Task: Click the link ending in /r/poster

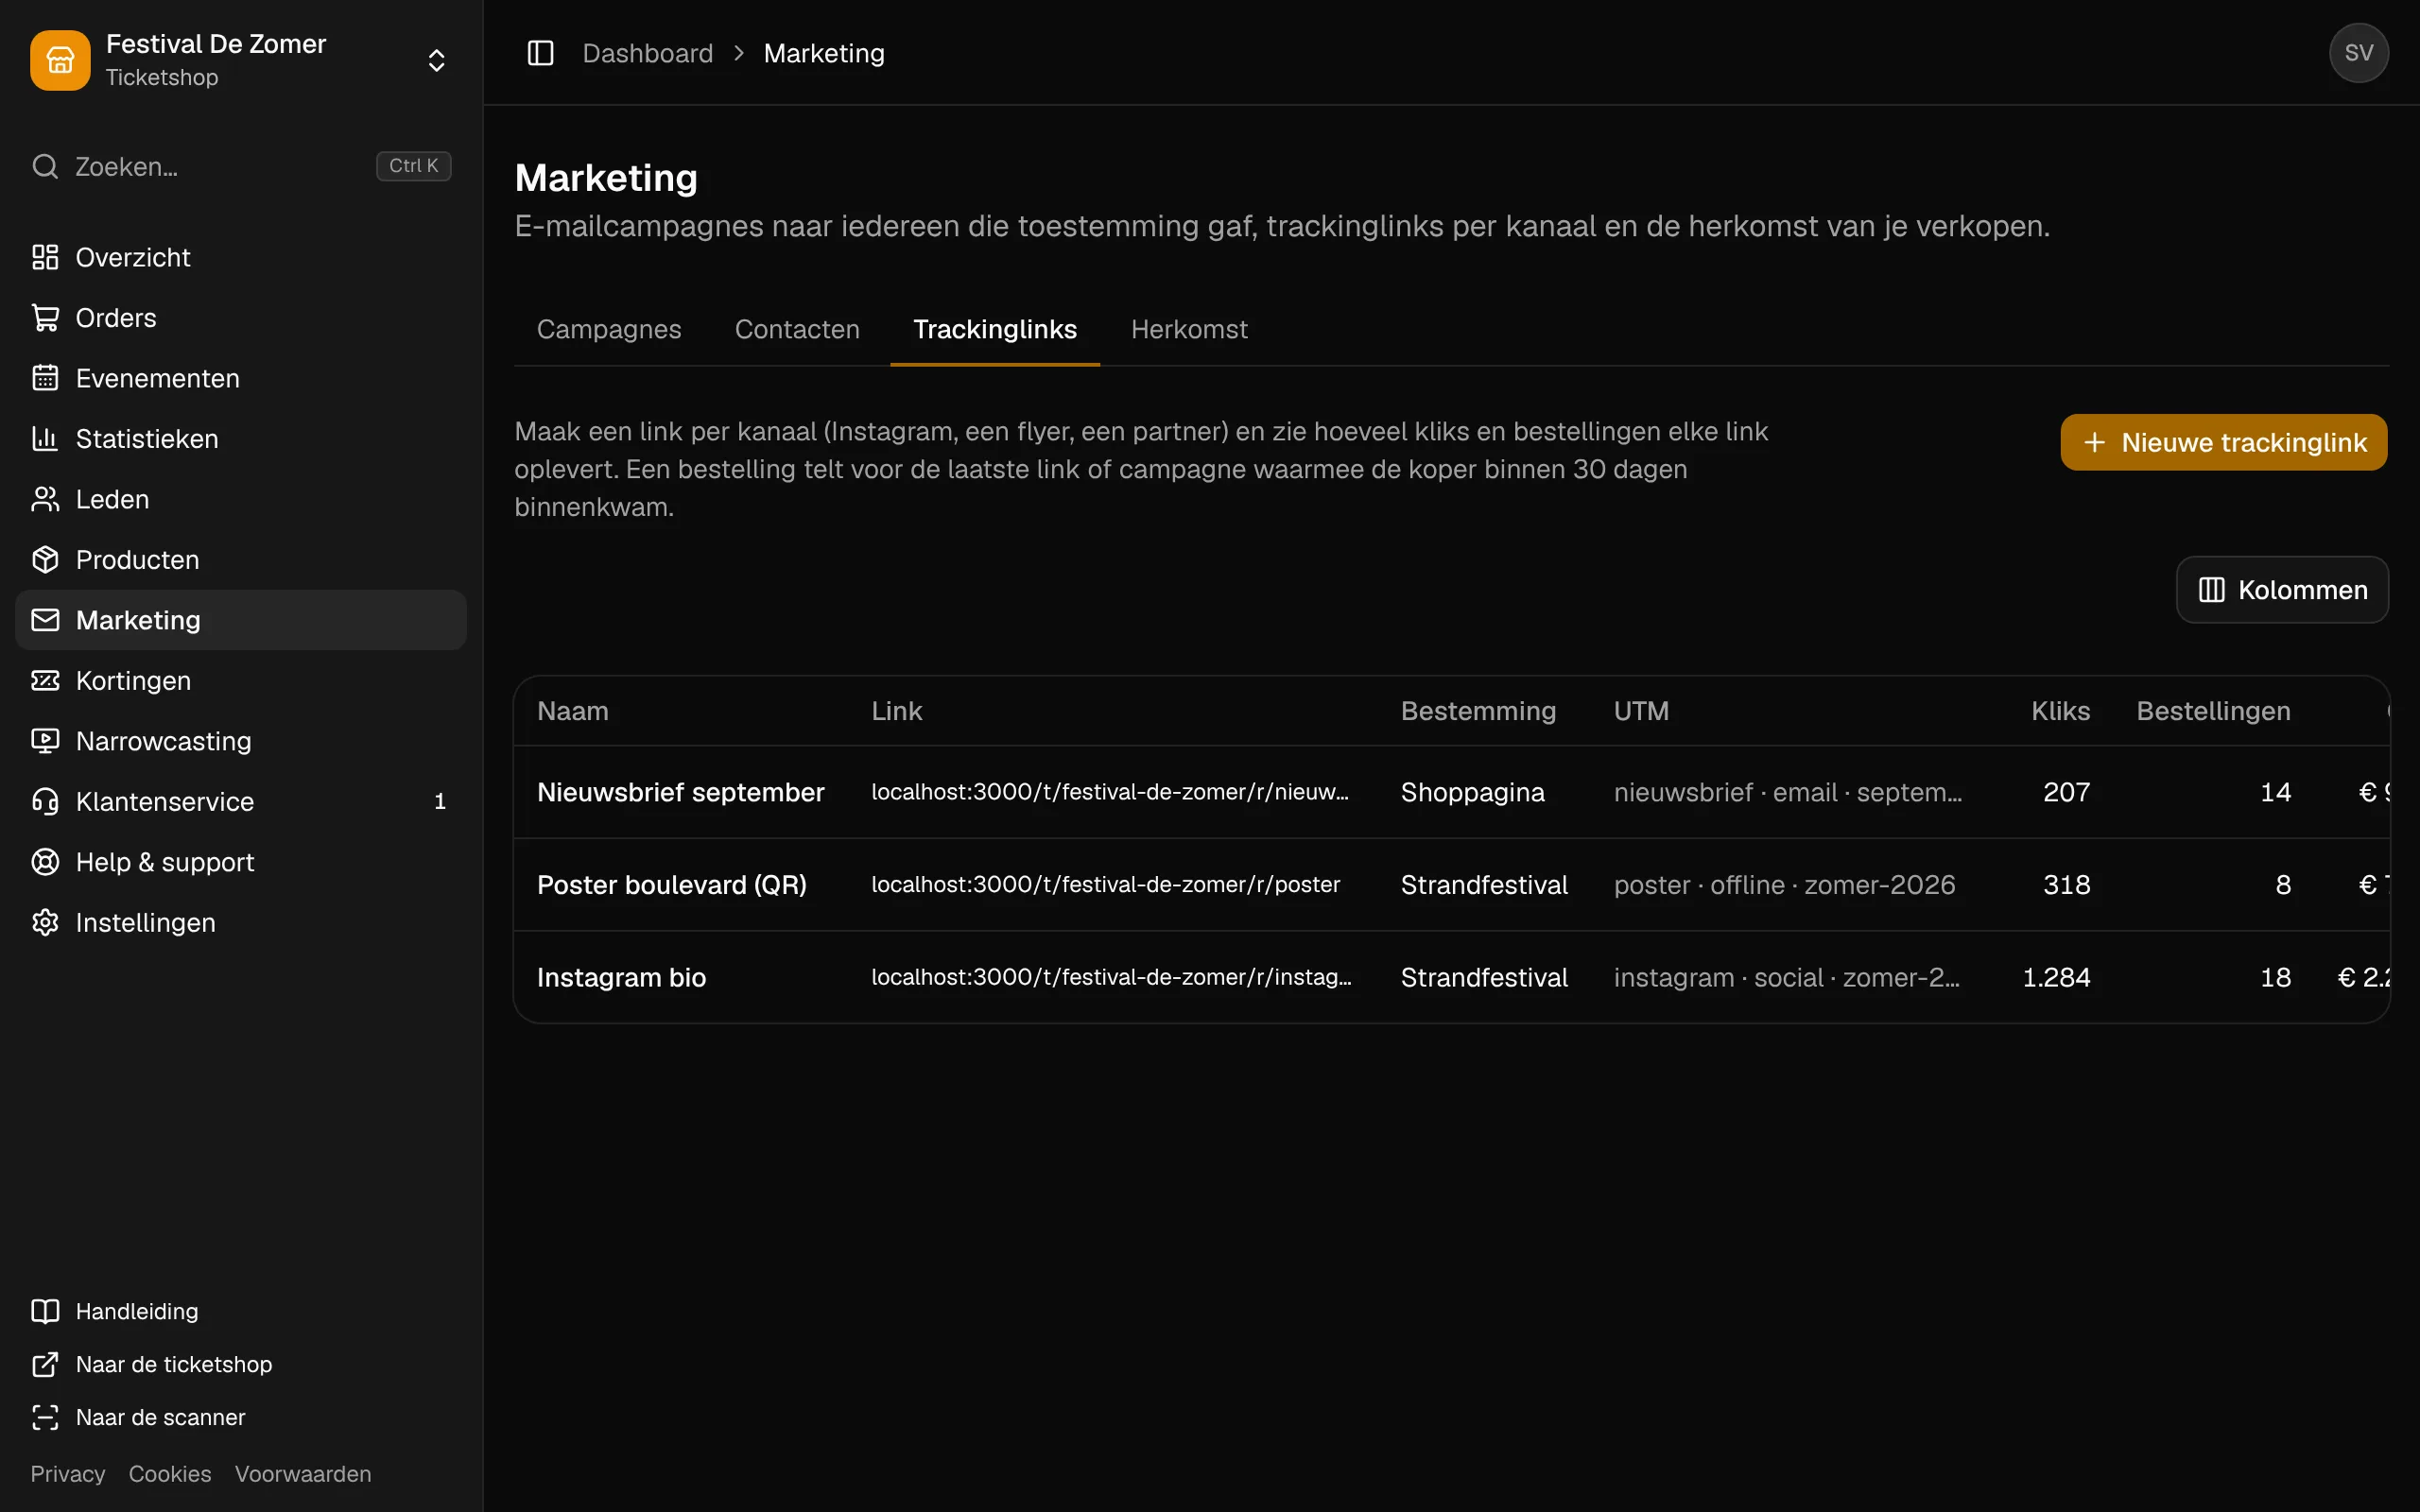Action: pyautogui.click(x=1105, y=885)
